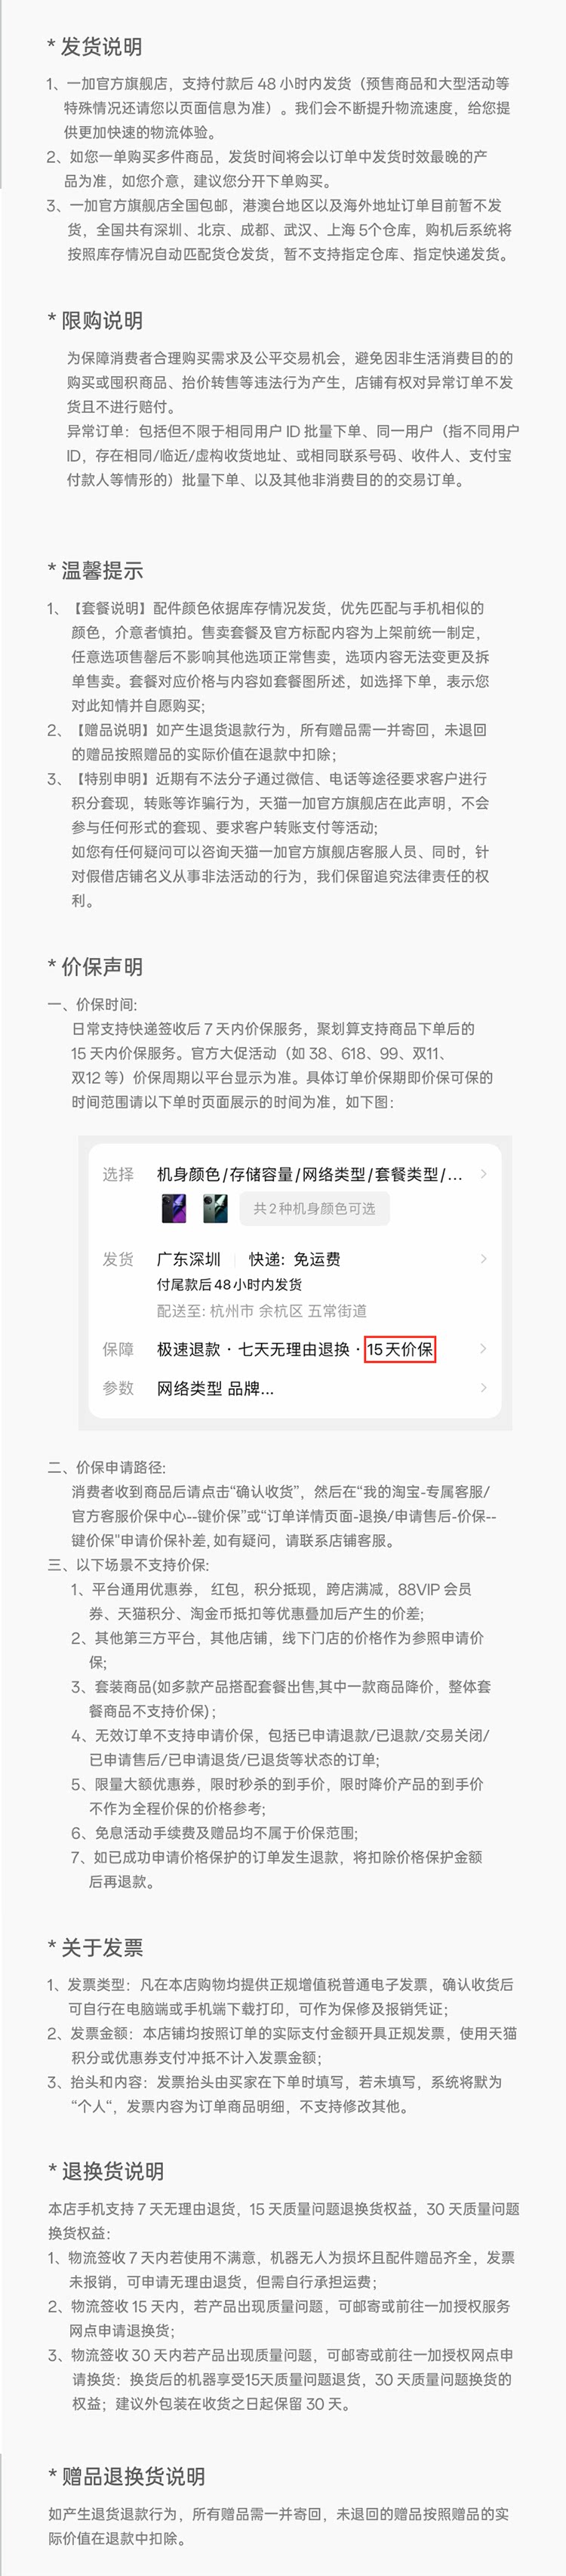Click the 发货说明 section heading
The width and height of the screenshot is (566, 2576).
[x=102, y=47]
